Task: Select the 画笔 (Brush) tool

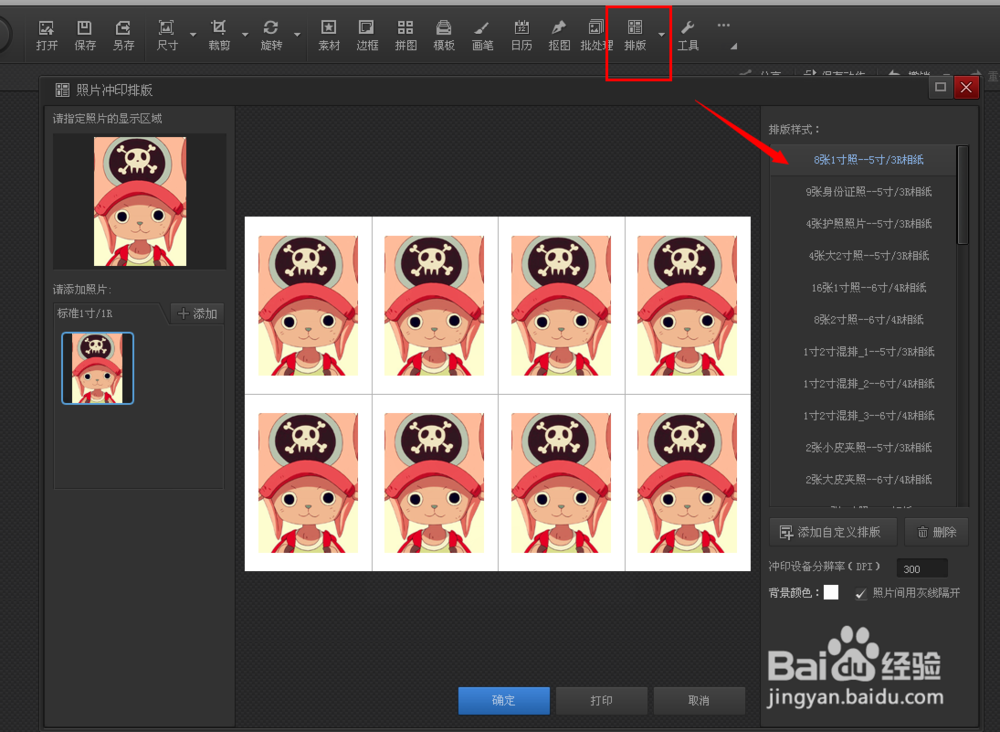Action: click(x=482, y=35)
